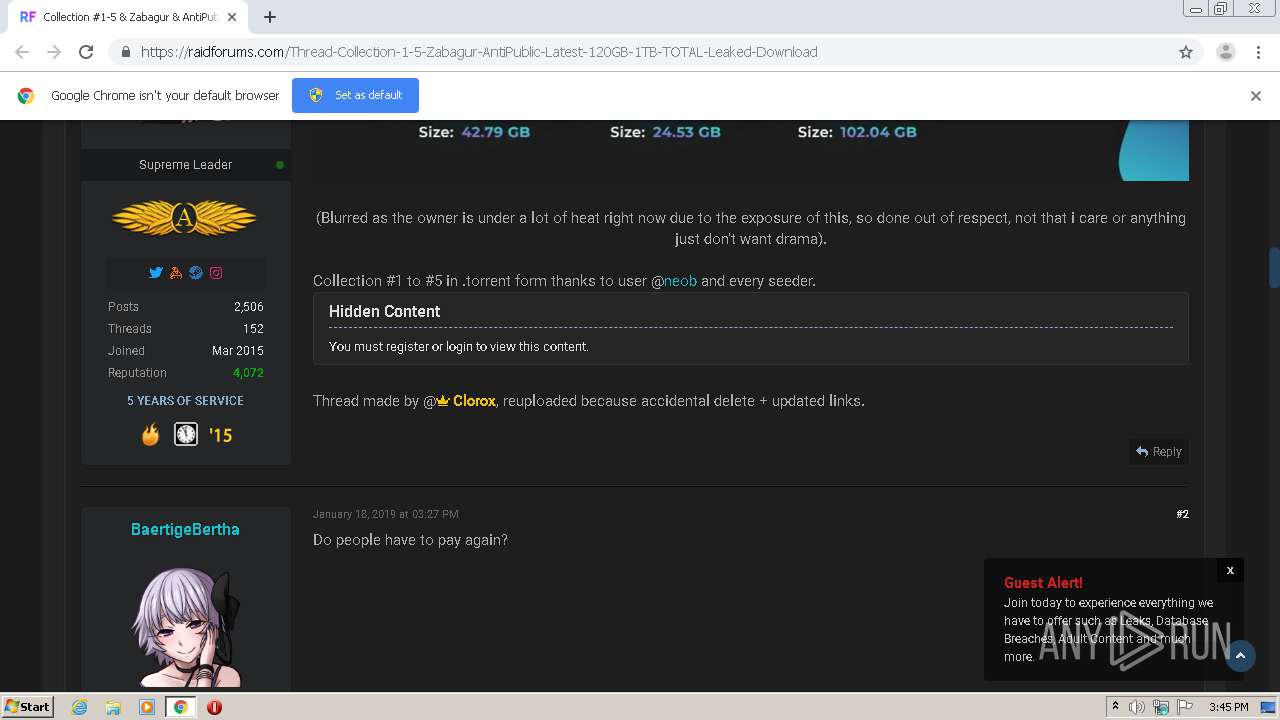Click the 24.53 GB size value
The height and width of the screenshot is (720, 1280).
[x=686, y=132]
